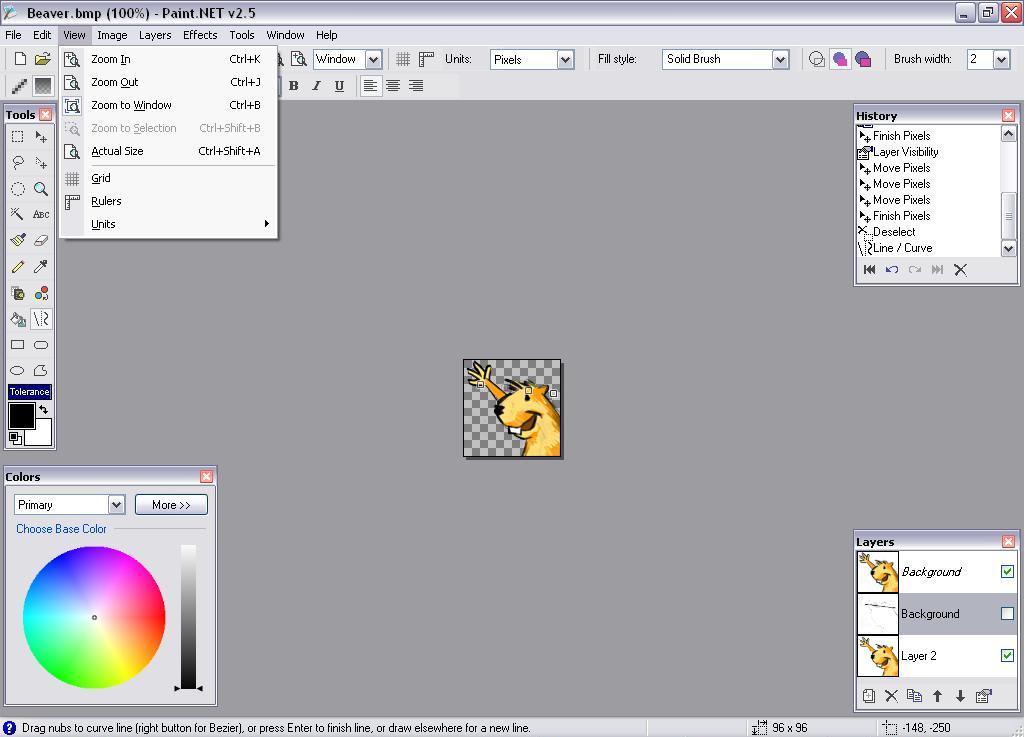The image size is (1025, 737).
Task: Choose the Paint Bucket tool
Action: [x=17, y=319]
